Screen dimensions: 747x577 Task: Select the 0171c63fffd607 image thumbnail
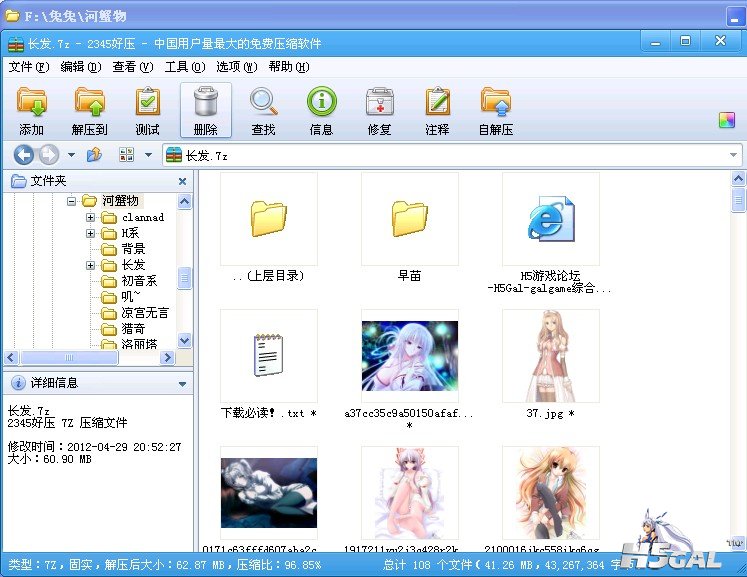[269, 493]
